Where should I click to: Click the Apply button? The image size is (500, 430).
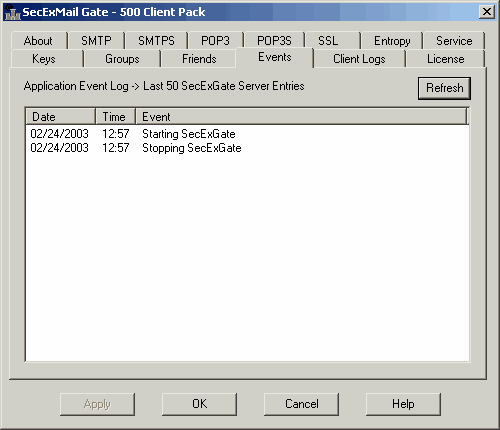click(x=97, y=404)
